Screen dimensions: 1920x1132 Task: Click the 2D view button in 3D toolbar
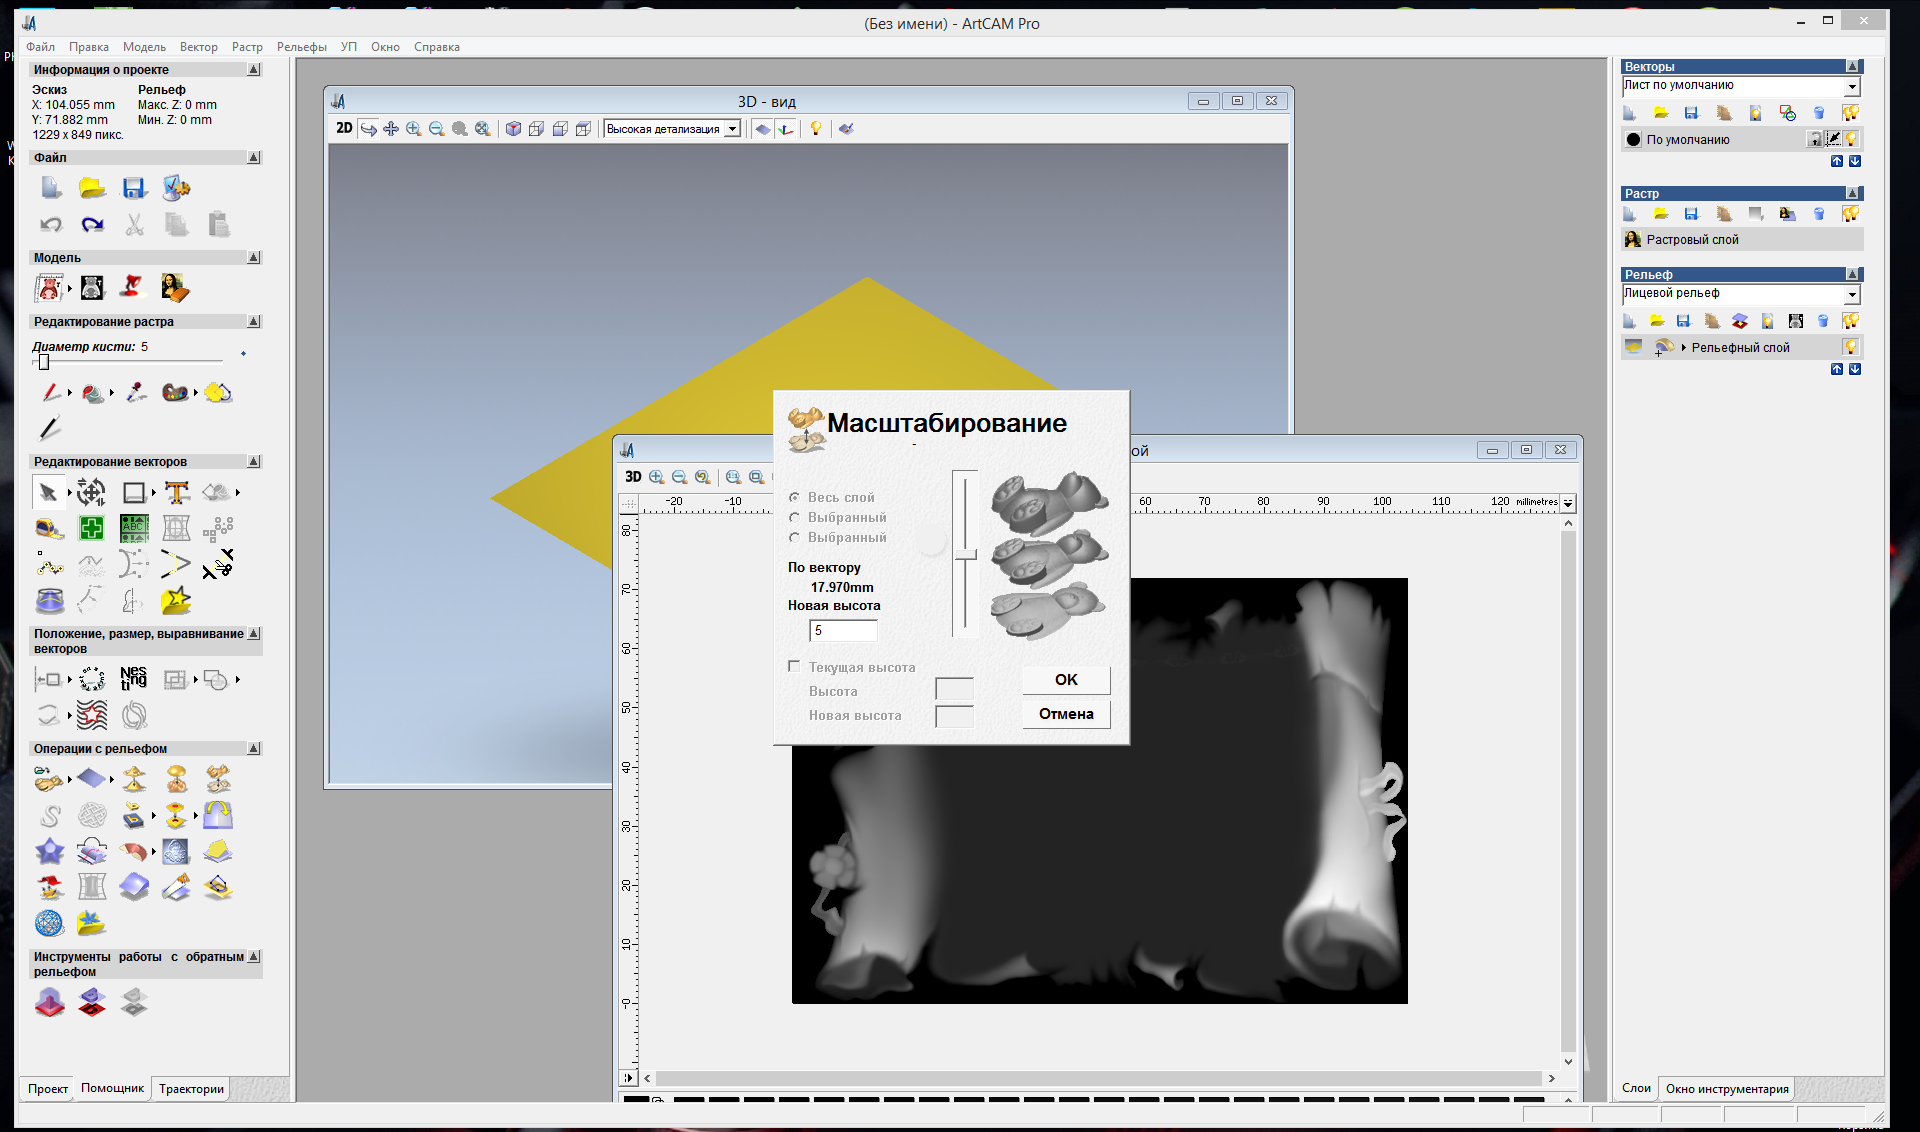[344, 128]
